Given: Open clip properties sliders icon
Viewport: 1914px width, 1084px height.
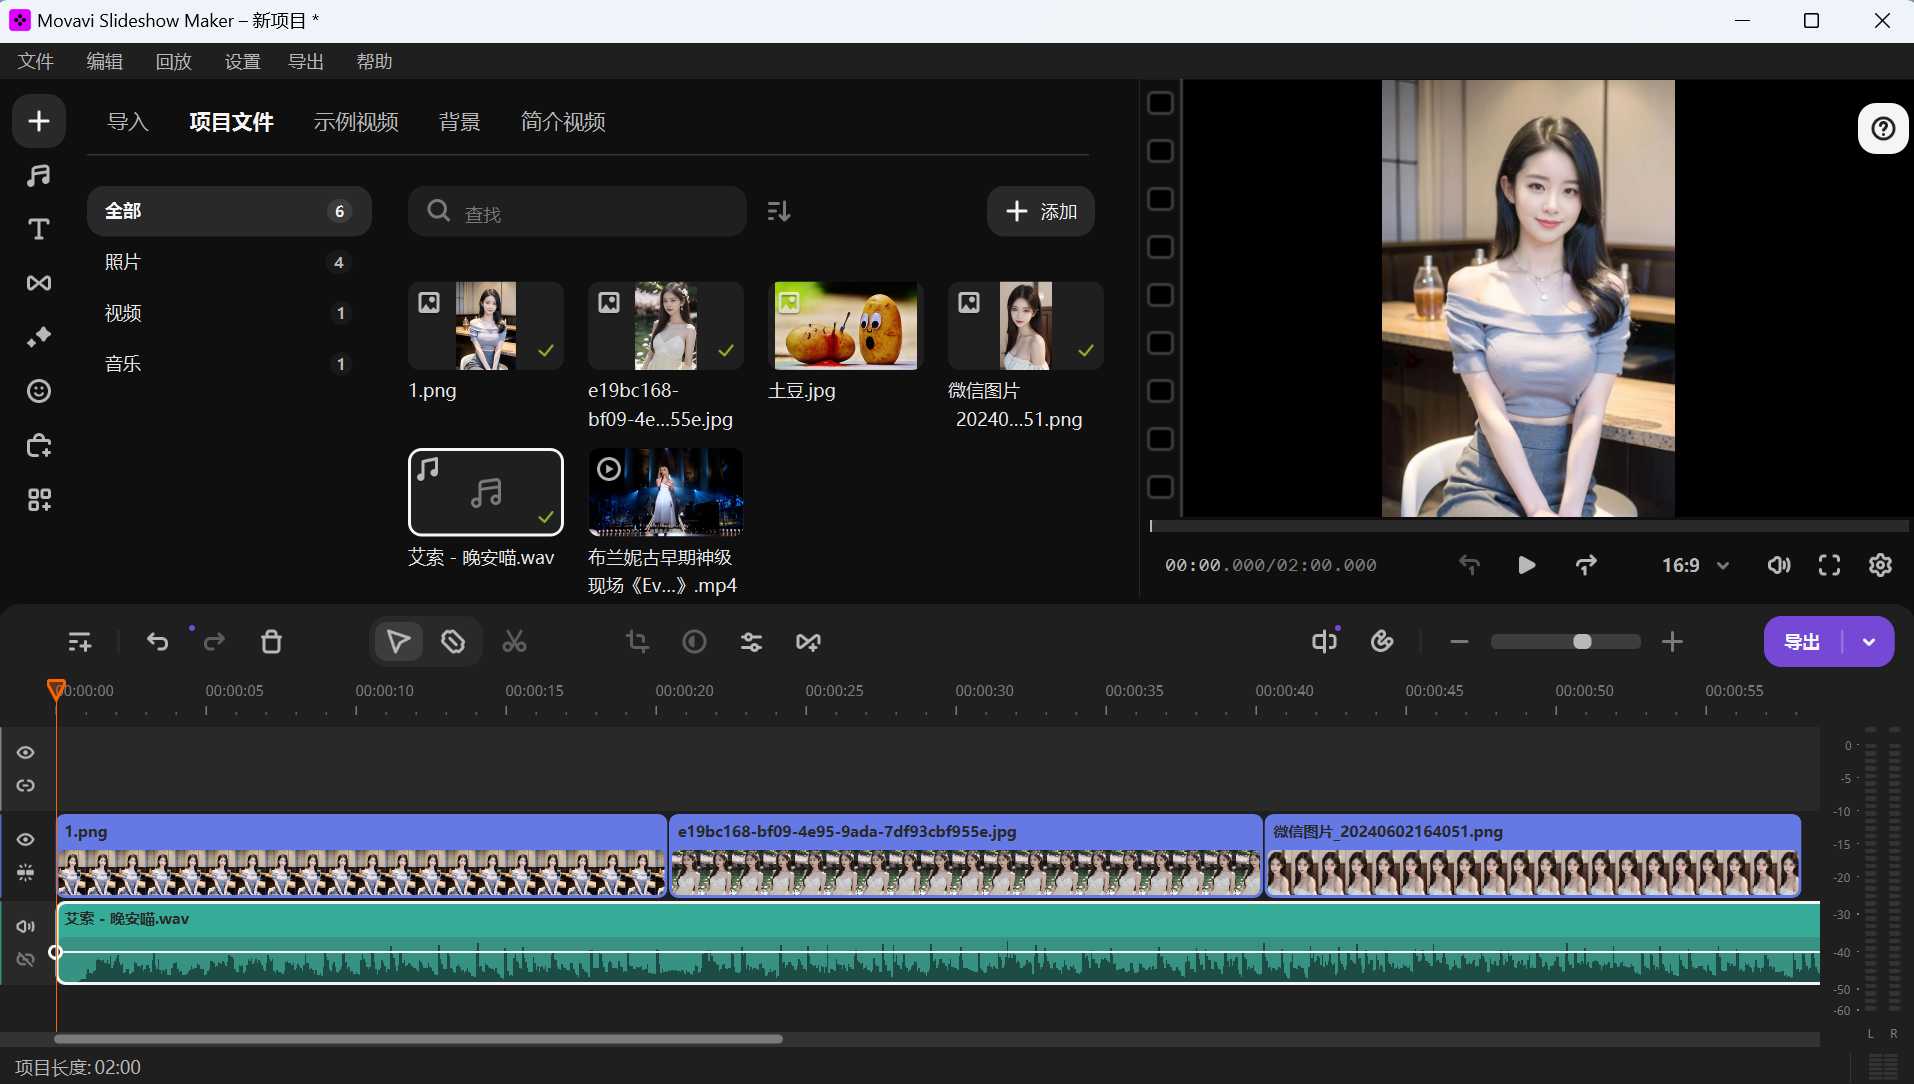Looking at the screenshot, I should coord(751,642).
